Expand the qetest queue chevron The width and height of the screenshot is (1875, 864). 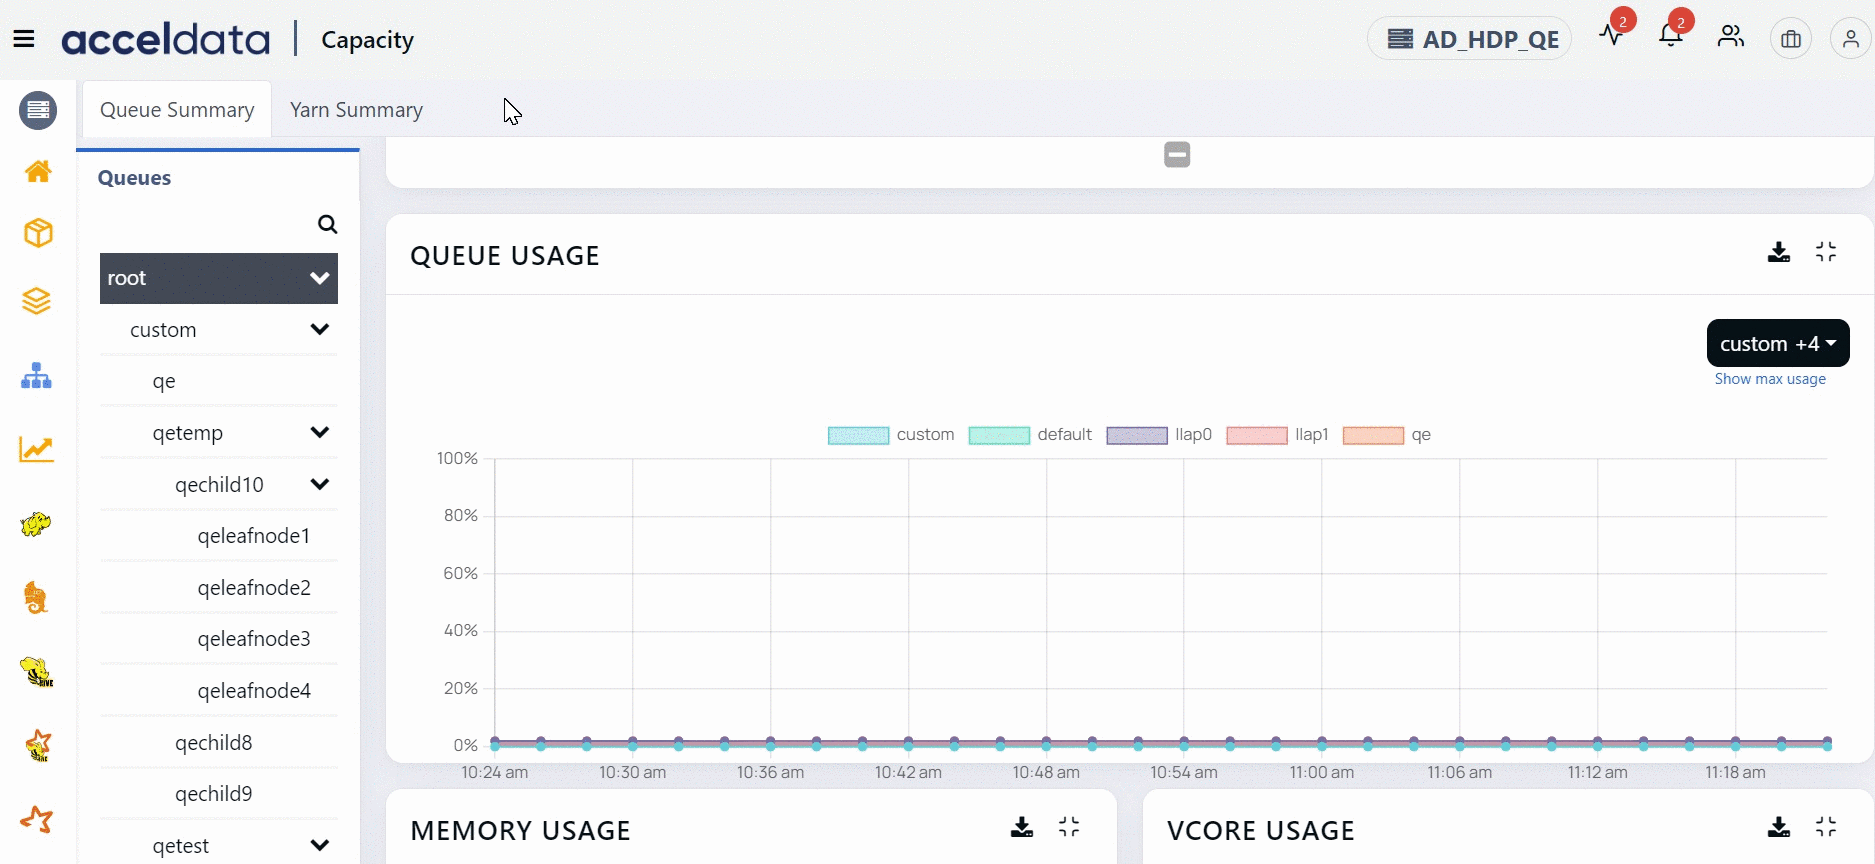[320, 845]
